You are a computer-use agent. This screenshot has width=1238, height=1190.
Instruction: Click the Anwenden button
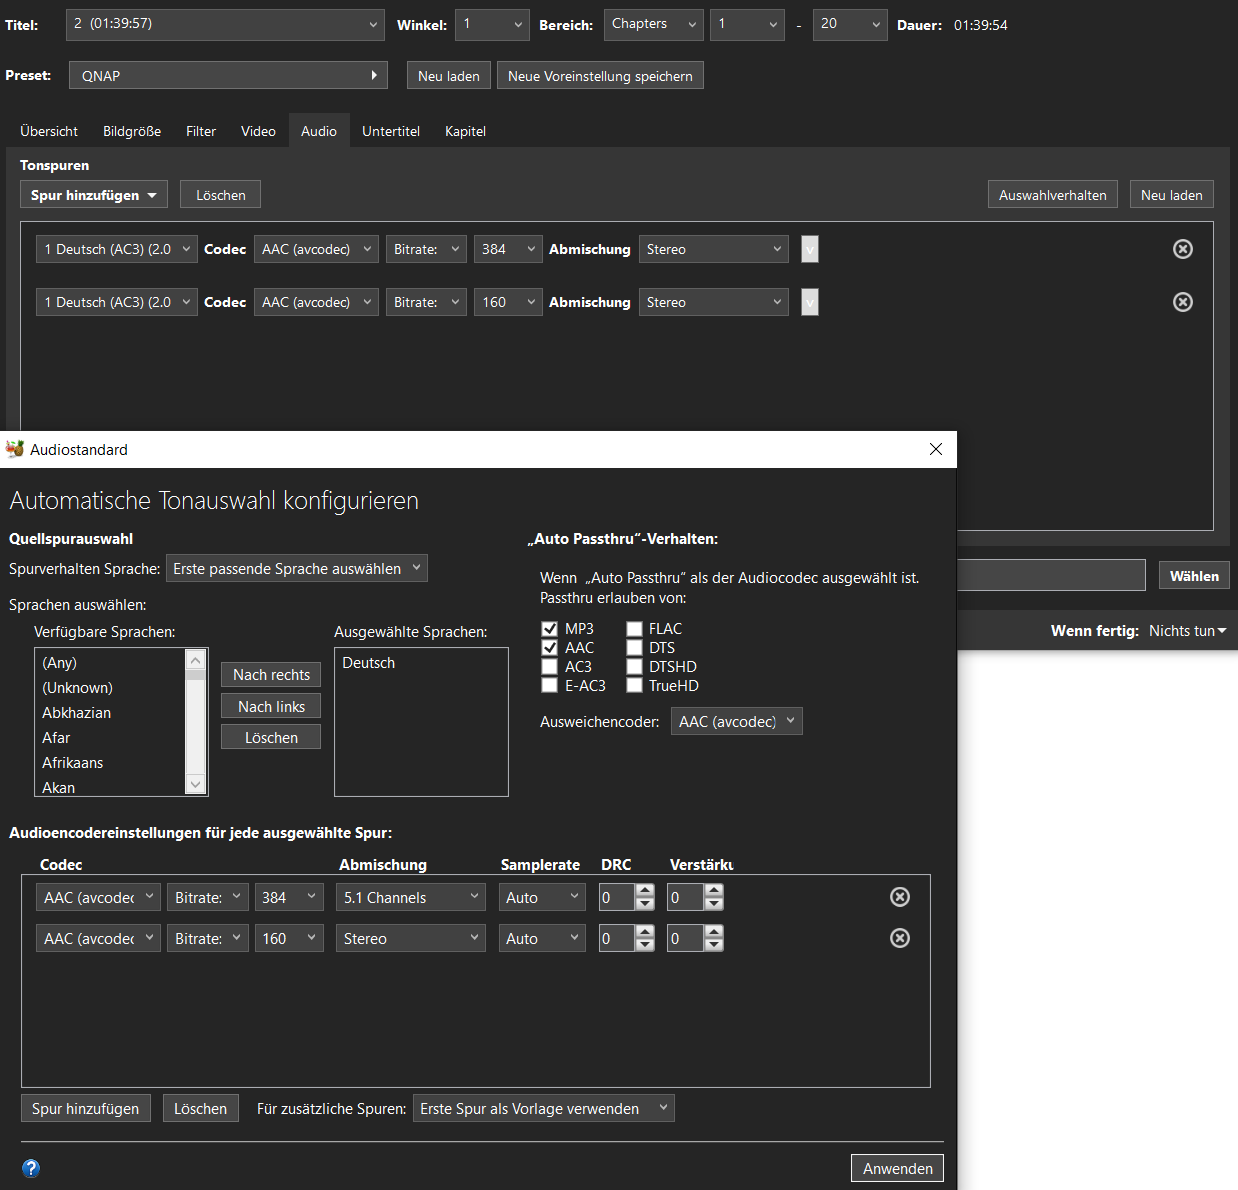coord(897,1168)
